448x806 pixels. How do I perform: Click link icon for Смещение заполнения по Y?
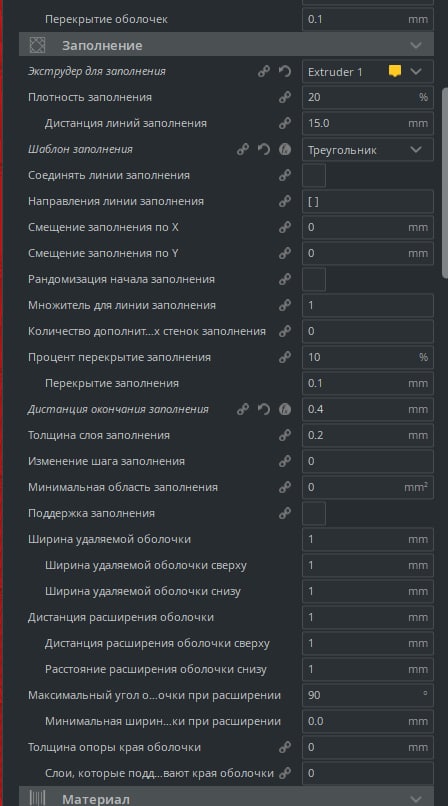point(285,253)
